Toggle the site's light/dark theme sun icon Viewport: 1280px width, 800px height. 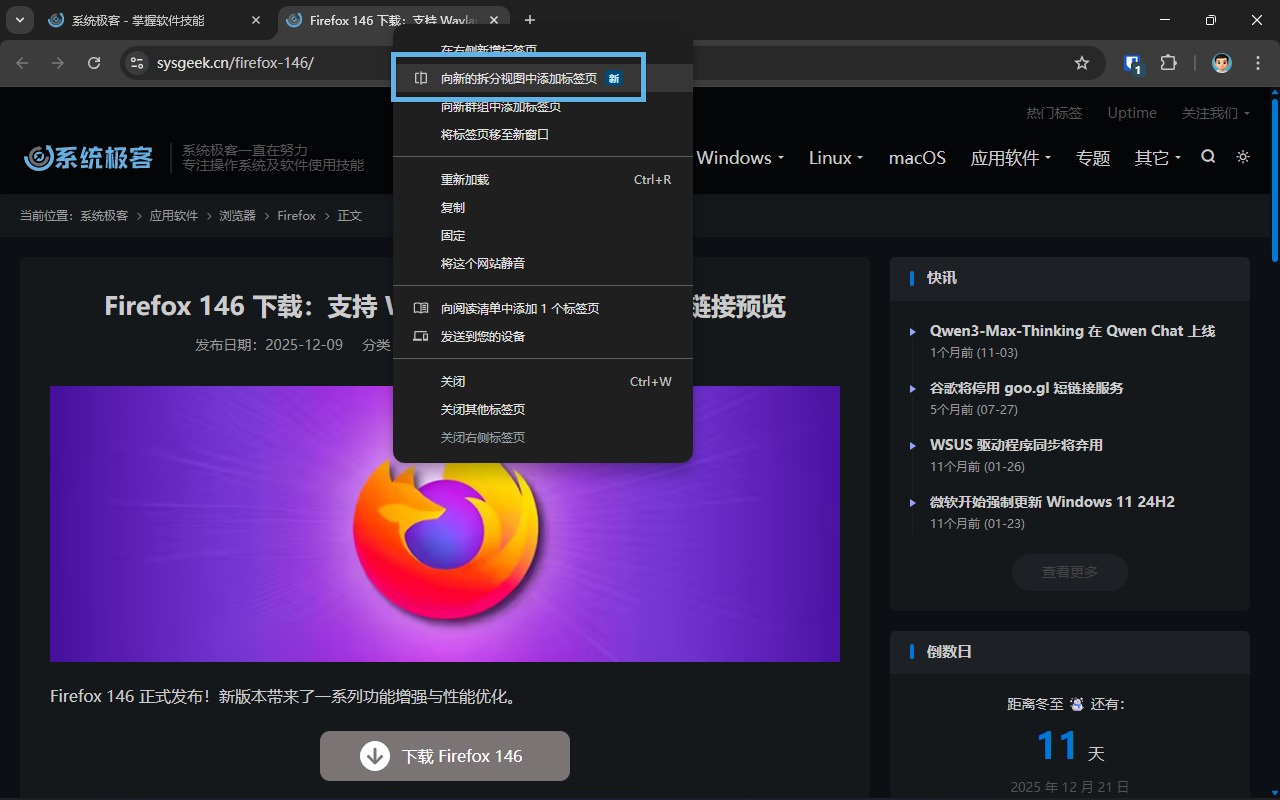[x=1242, y=157]
